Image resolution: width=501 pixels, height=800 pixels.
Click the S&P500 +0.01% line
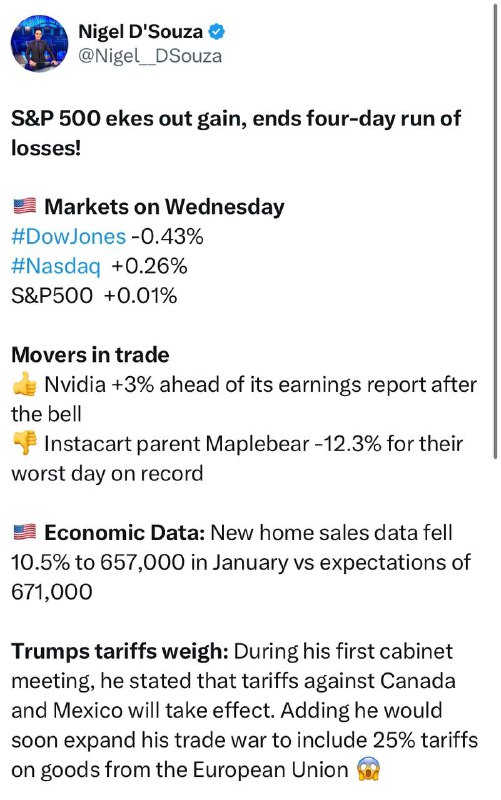tap(94, 296)
